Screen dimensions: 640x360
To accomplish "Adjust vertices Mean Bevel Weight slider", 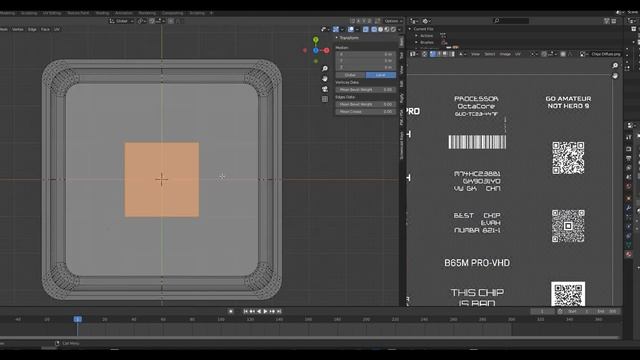I will pos(365,89).
